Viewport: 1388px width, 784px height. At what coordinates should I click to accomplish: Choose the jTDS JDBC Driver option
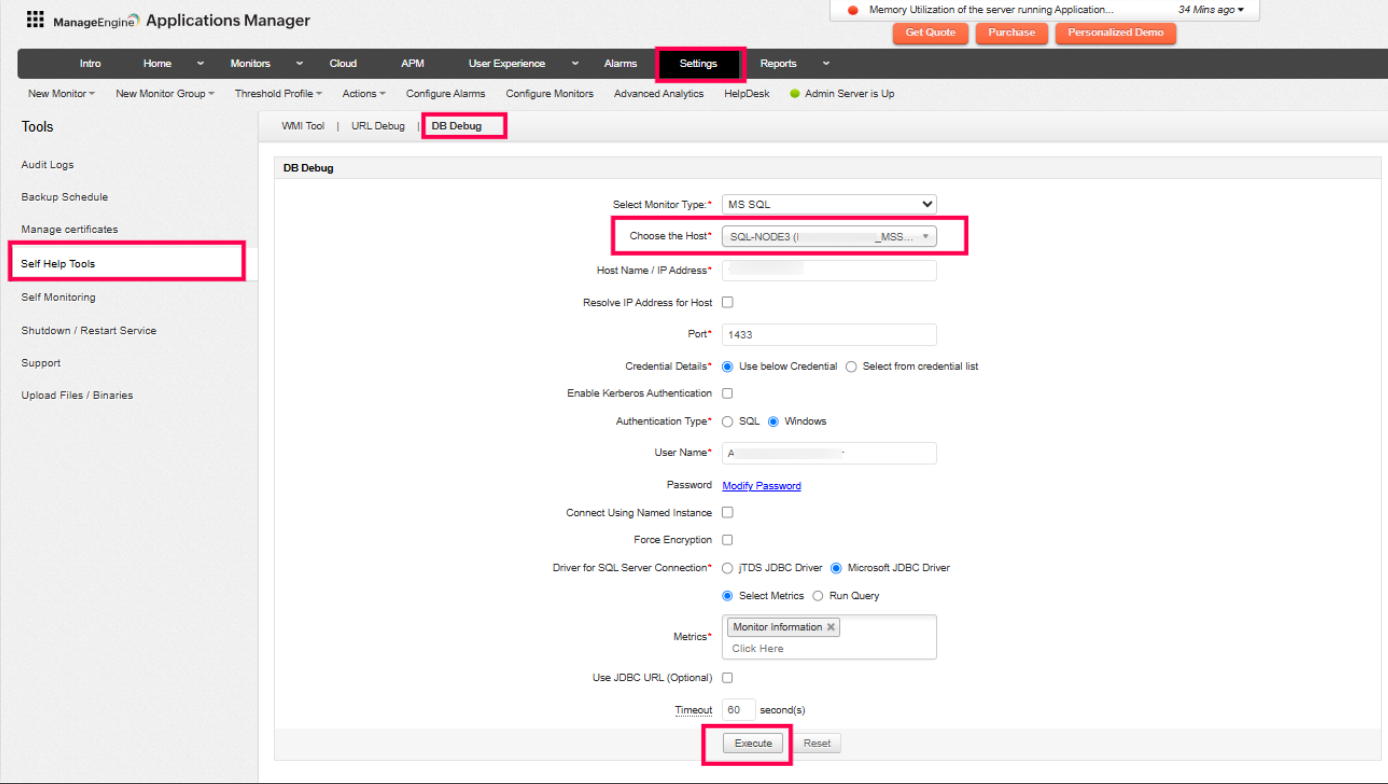point(728,568)
